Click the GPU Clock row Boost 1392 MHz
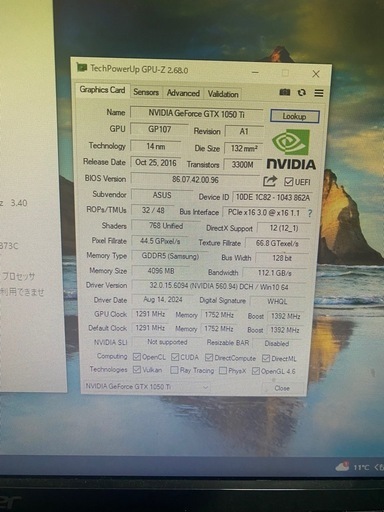This screenshot has width=384, height=512. point(285,316)
